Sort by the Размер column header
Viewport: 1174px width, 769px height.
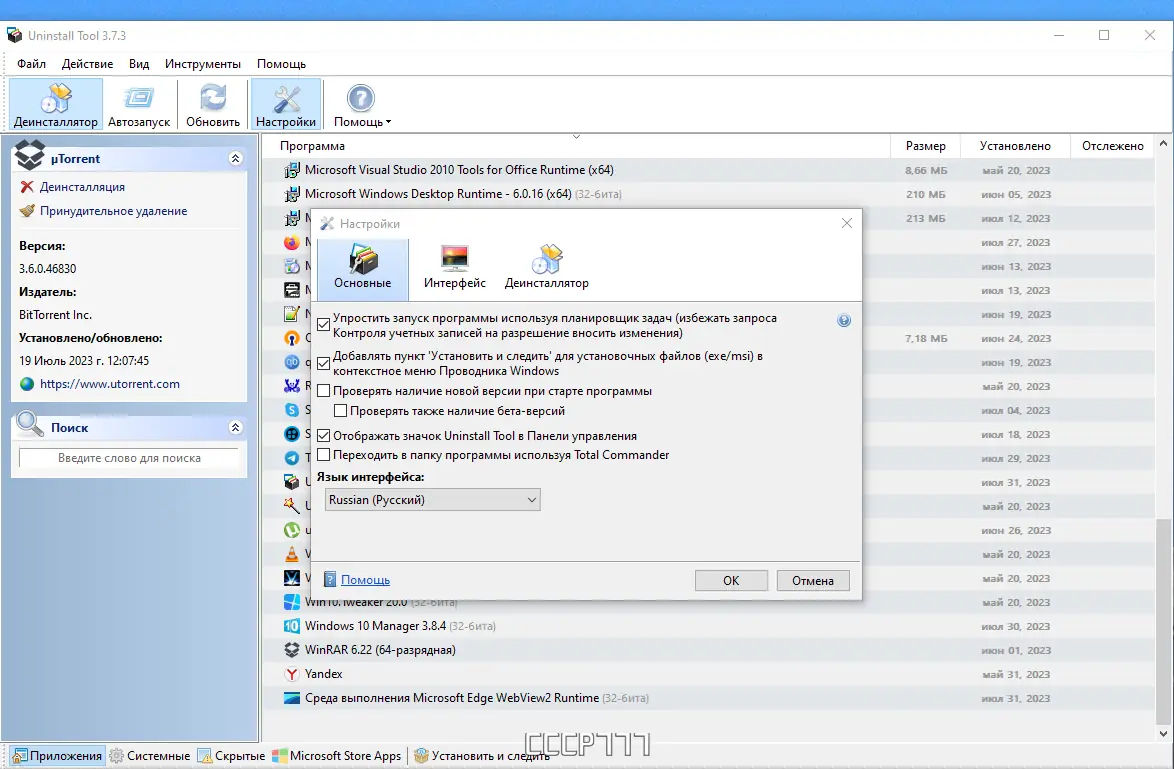point(925,146)
